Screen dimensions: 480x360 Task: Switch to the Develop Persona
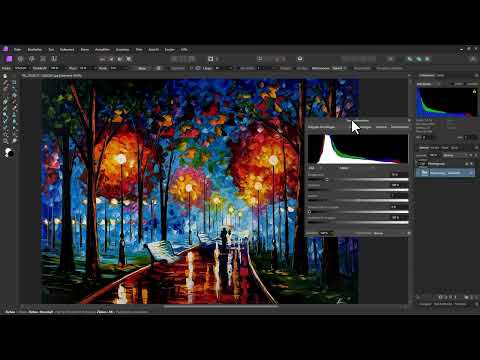pos(32,59)
